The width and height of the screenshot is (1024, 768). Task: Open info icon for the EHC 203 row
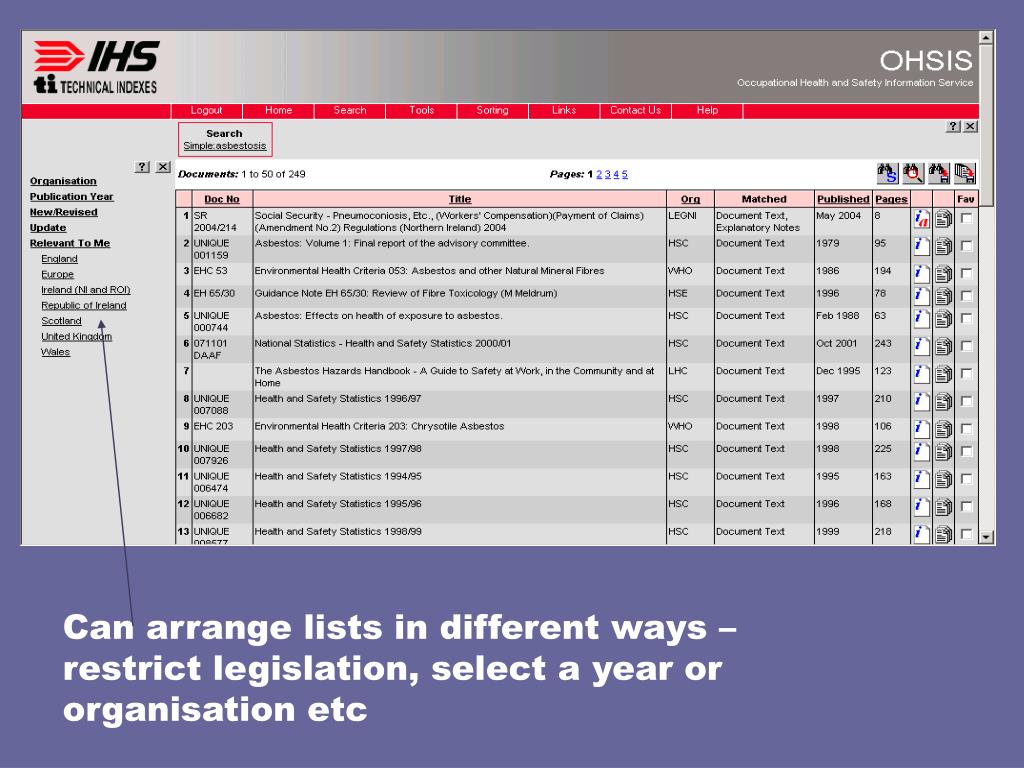pyautogui.click(x=921, y=429)
